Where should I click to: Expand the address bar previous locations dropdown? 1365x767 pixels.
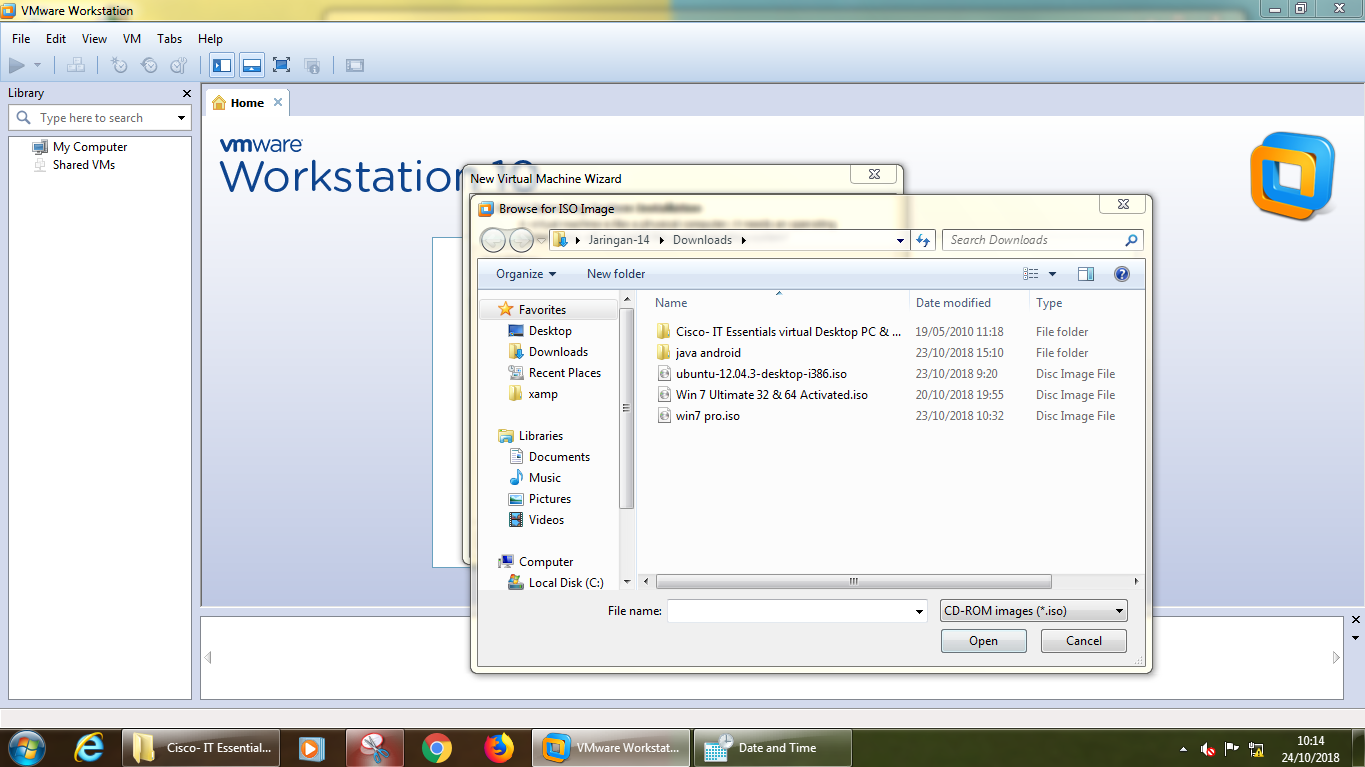(x=900, y=240)
